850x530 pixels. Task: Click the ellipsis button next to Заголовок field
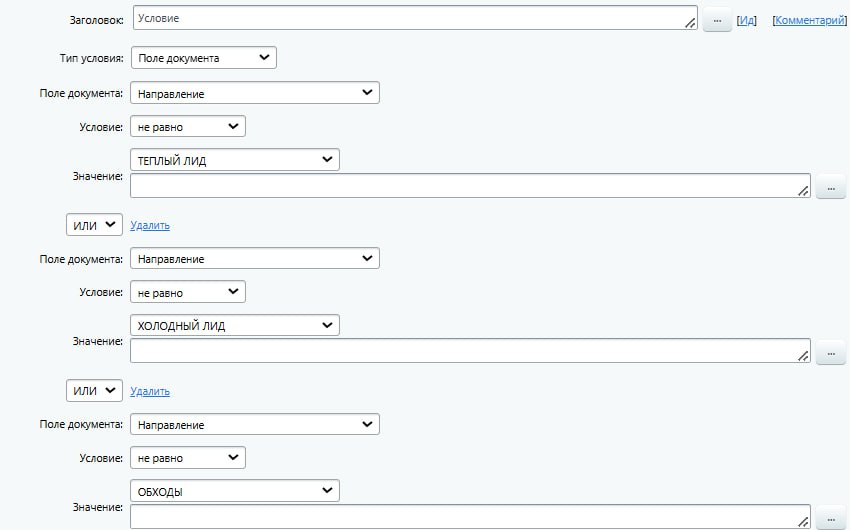(717, 19)
